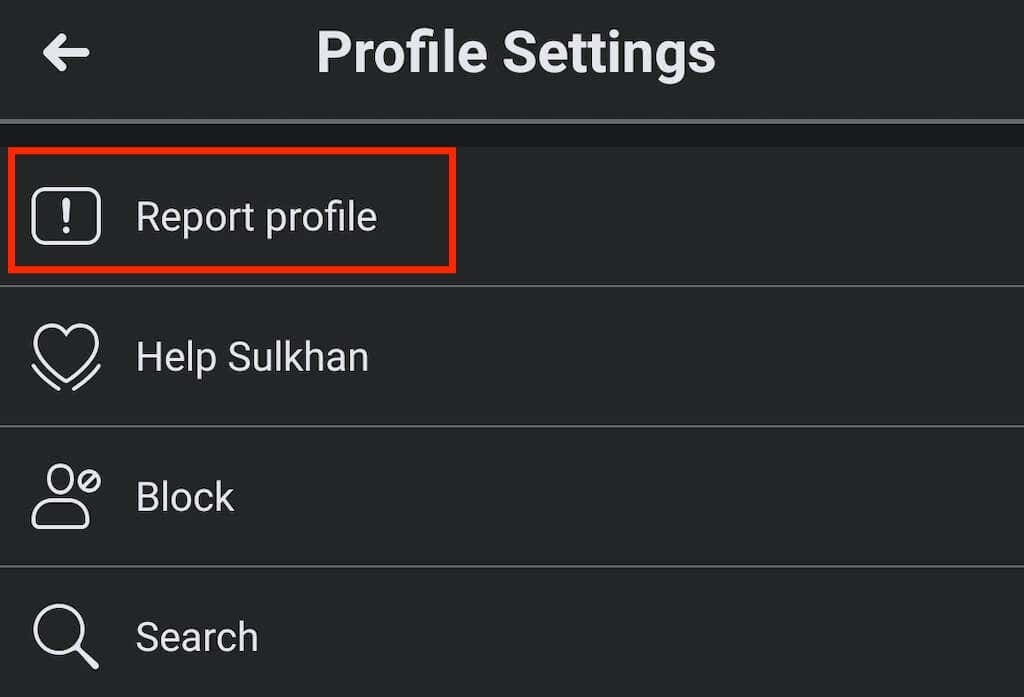Image resolution: width=1024 pixels, height=697 pixels.
Task: Start a search from Profile Settings
Action: coord(196,635)
